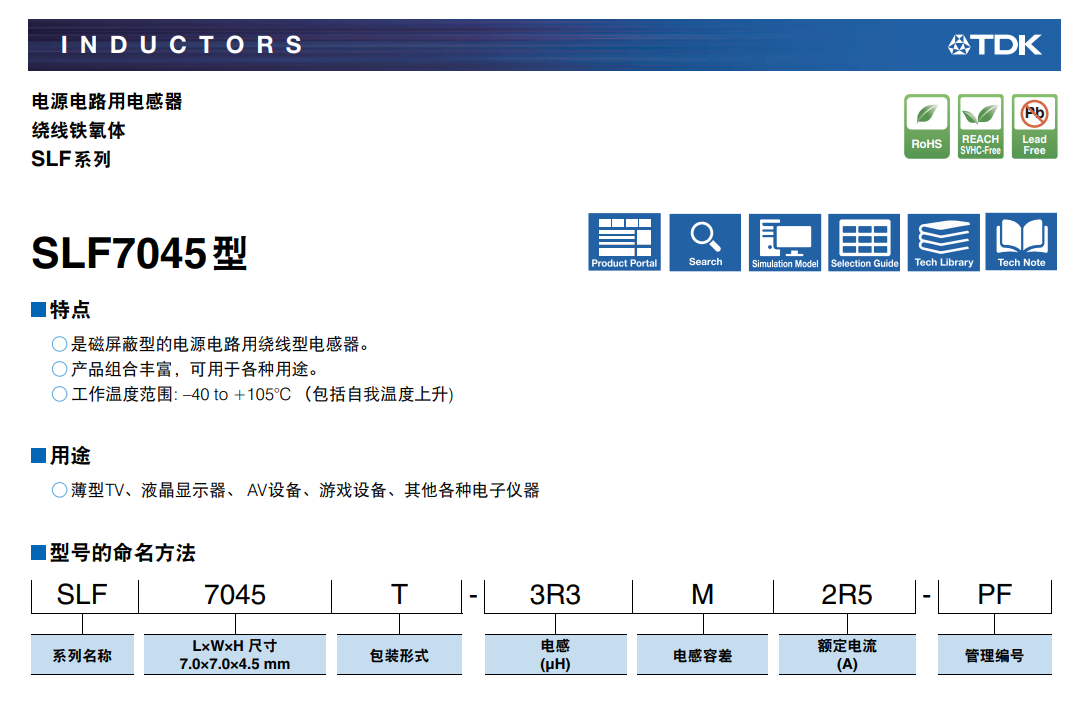Click the 薄型TV、液晶显示器 applications line
The width and height of the screenshot is (1086, 714).
pyautogui.click(x=296, y=490)
